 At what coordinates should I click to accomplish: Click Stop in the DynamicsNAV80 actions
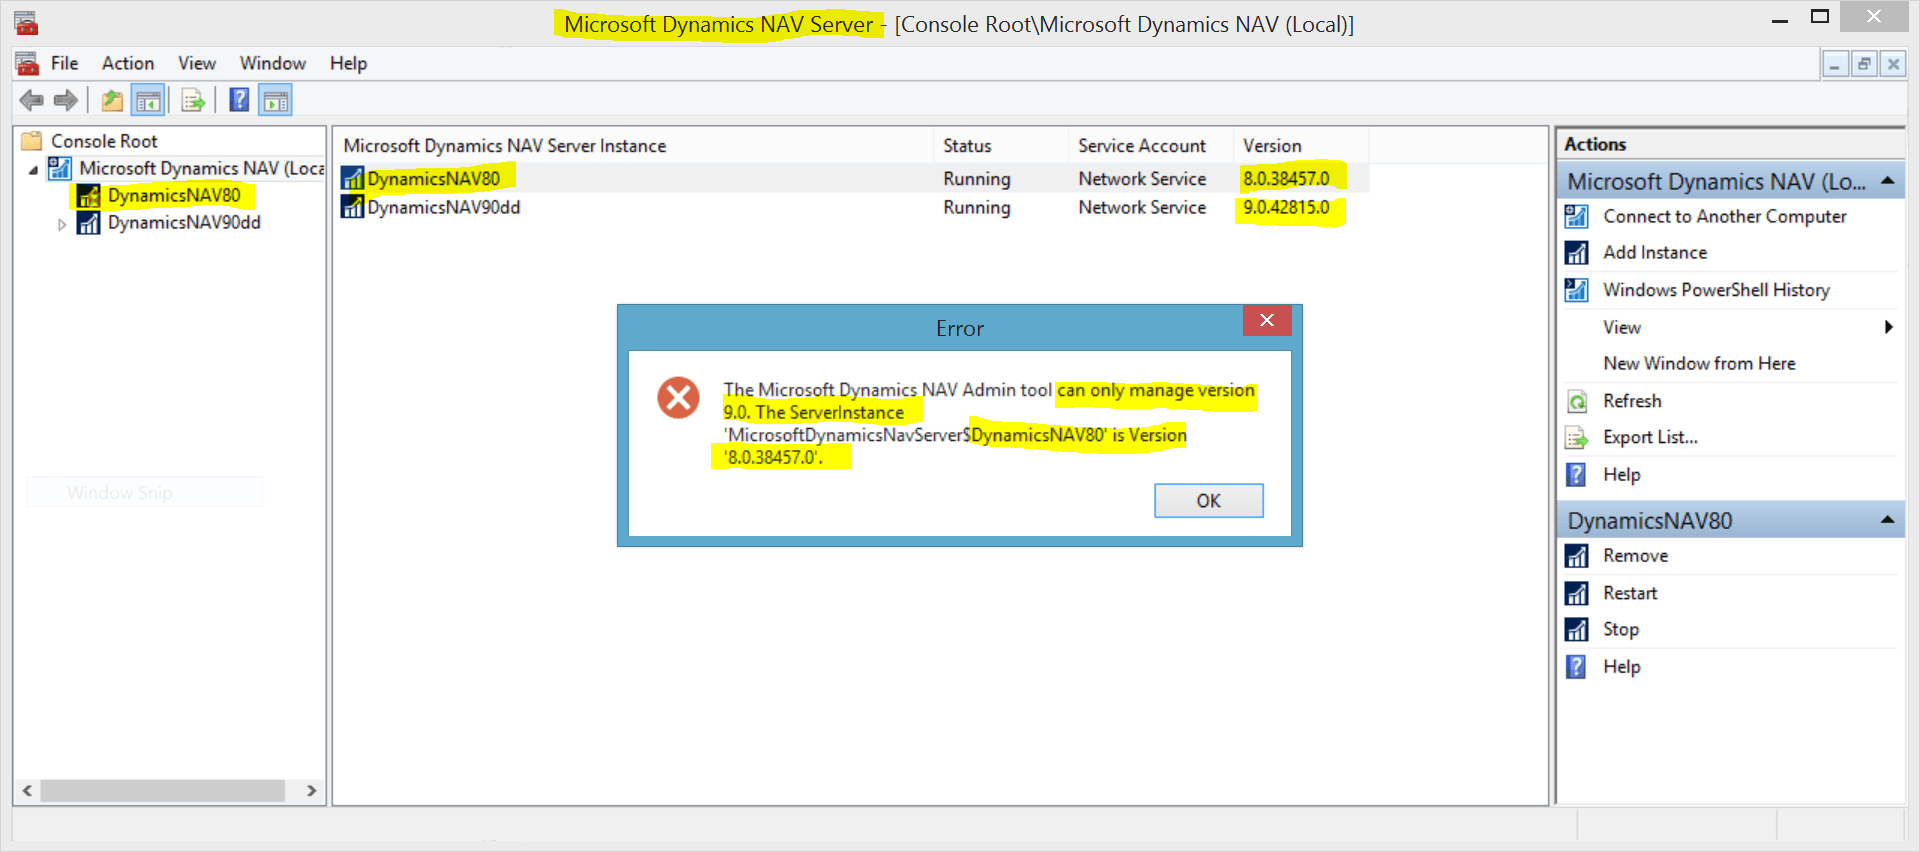1620,629
